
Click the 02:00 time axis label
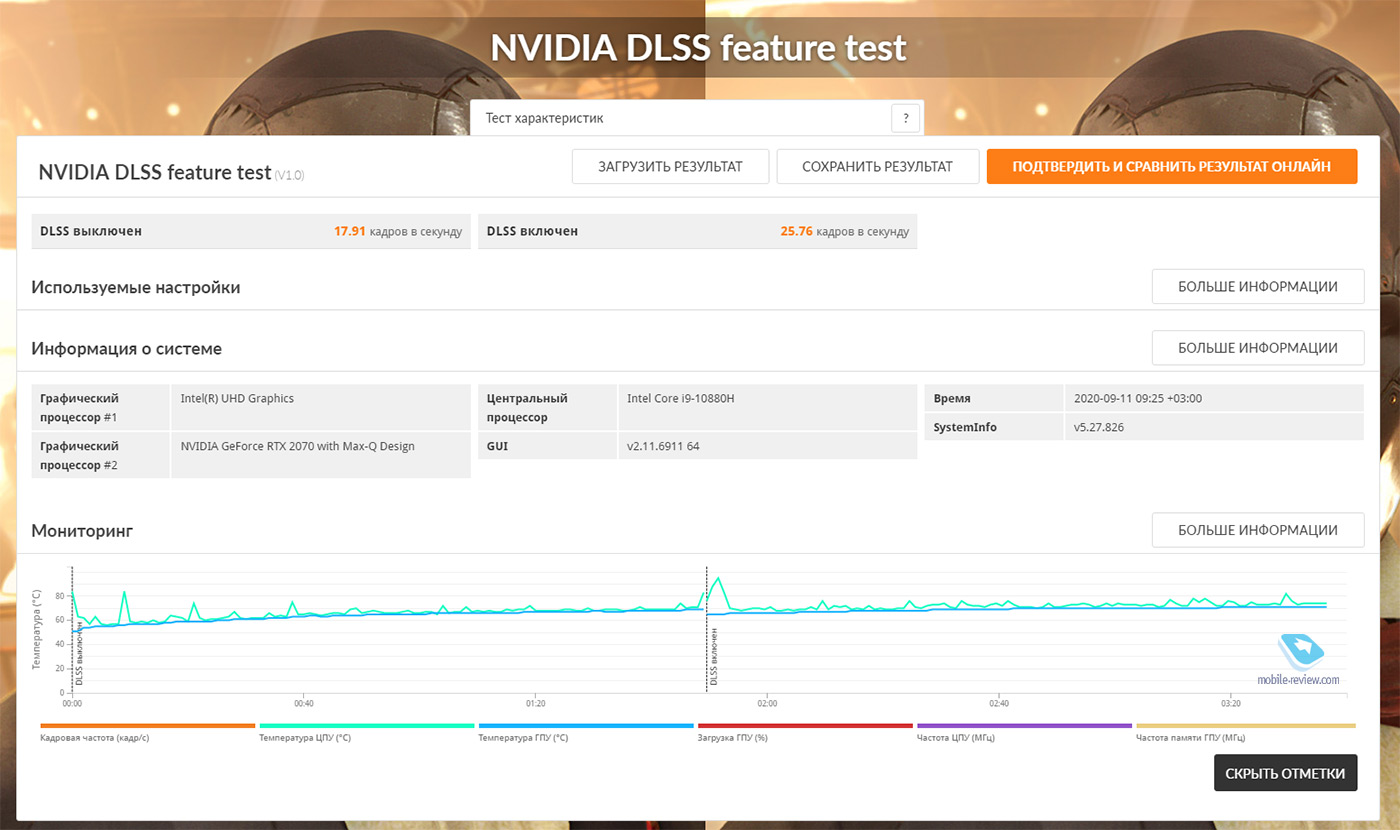click(767, 704)
